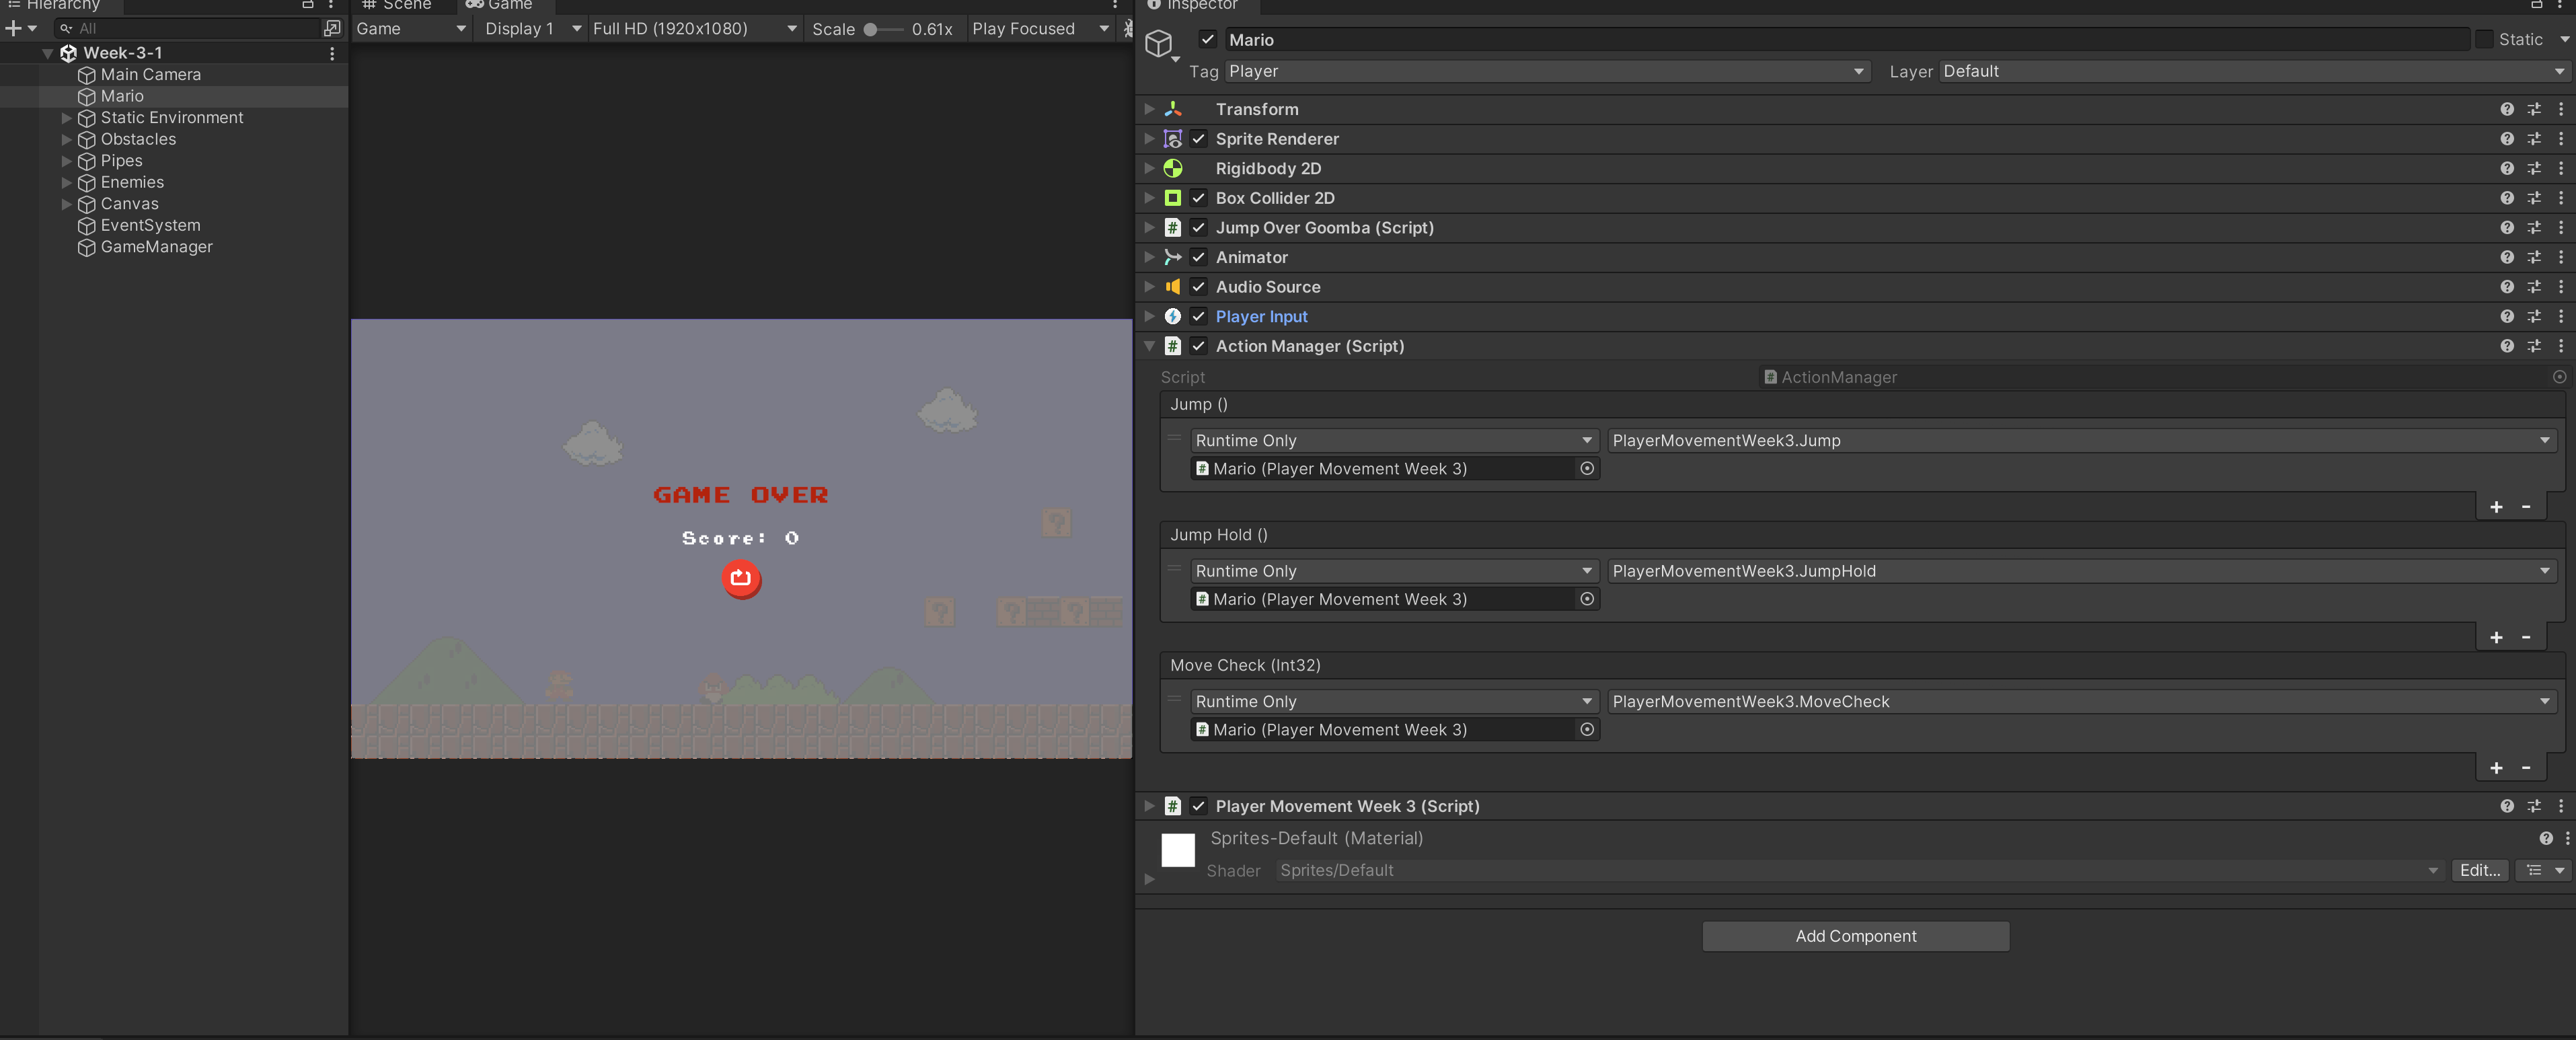This screenshot has width=2576, height=1040.
Task: Open Action Manager three-dot options menu
Action: tap(2561, 346)
